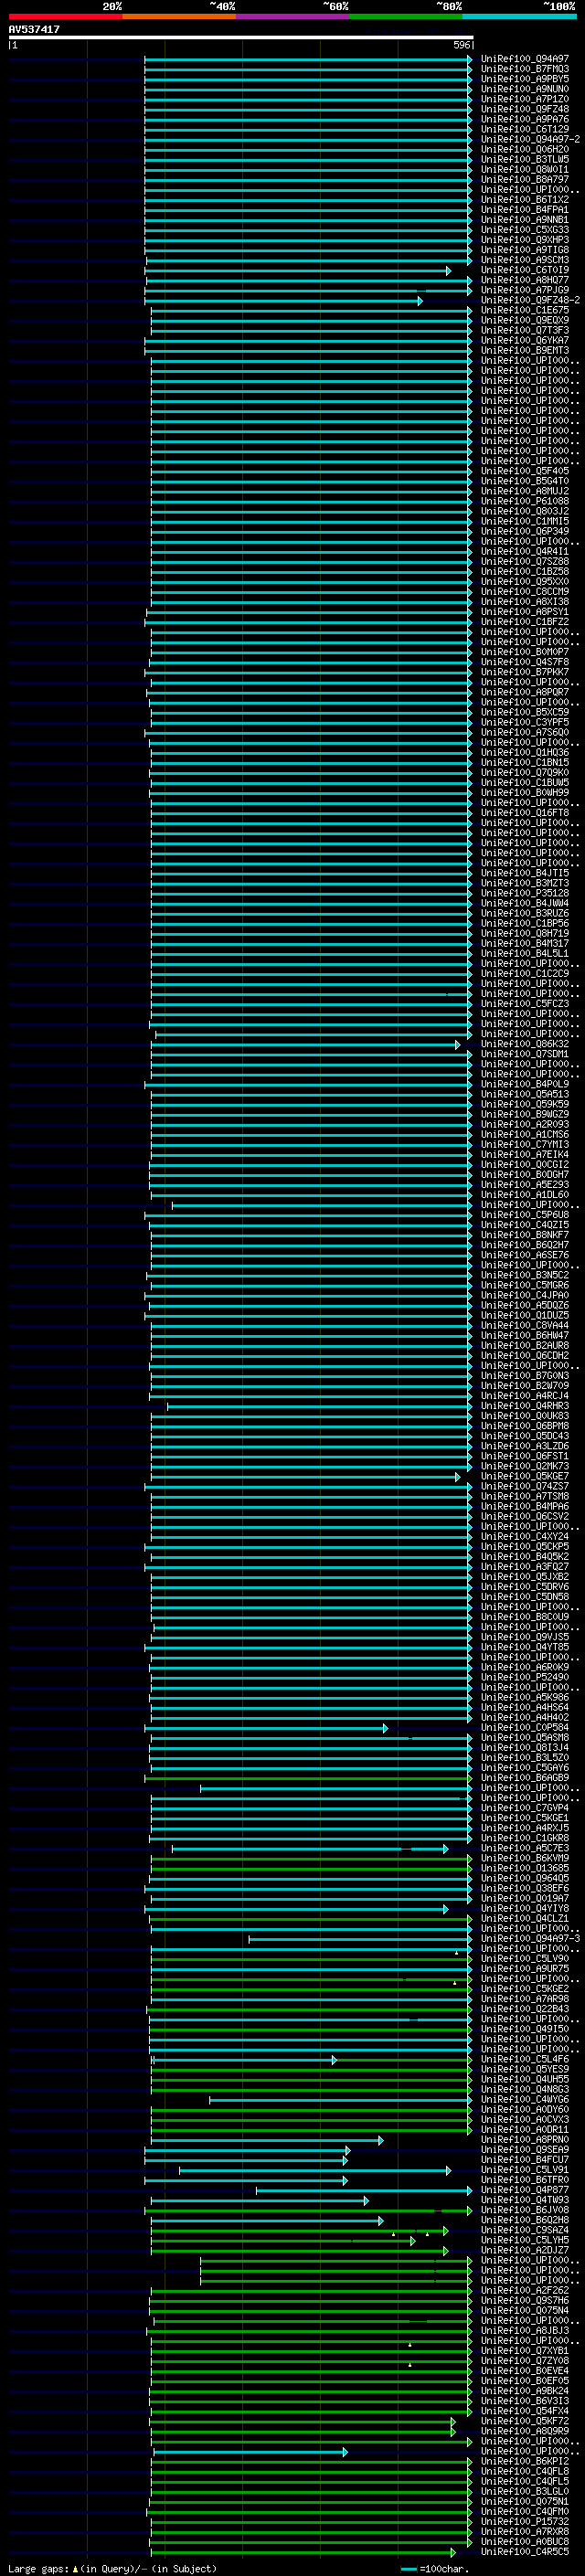Select the red 20% identity color segment
This screenshot has width=585, height=2576.
pos(65,16)
